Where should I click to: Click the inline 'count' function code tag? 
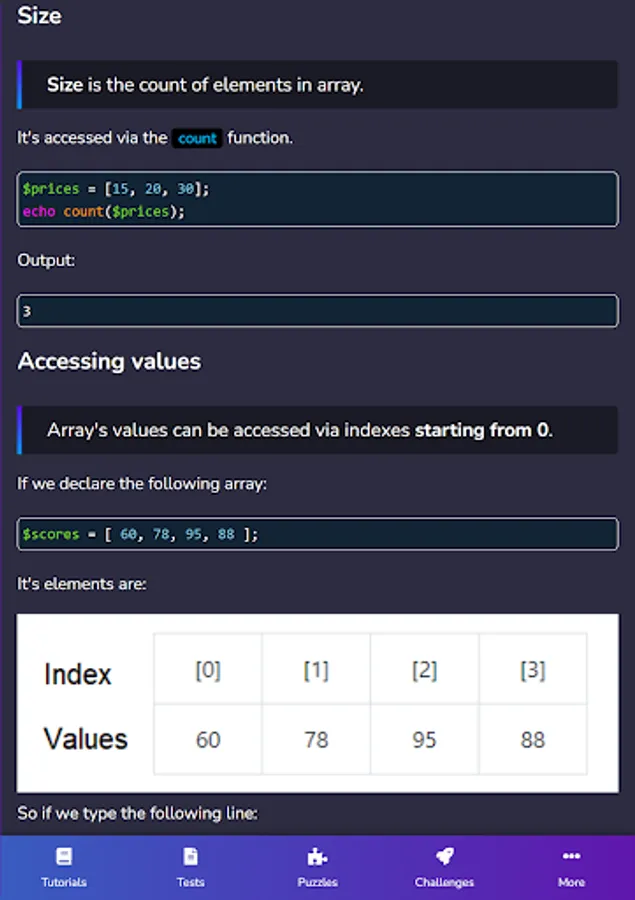[197, 139]
